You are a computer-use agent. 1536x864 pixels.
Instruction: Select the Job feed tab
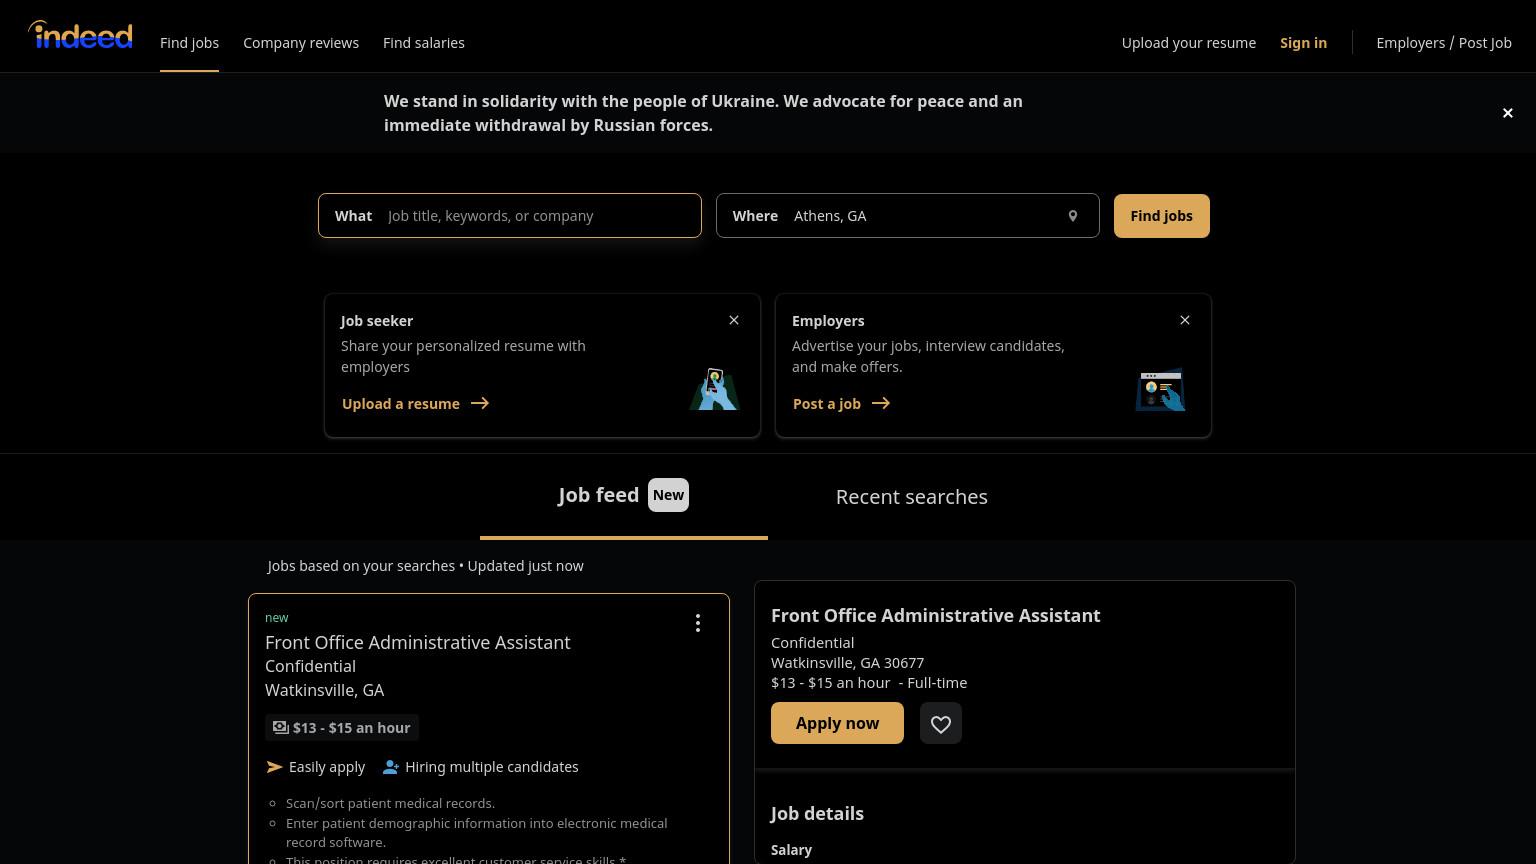point(624,496)
